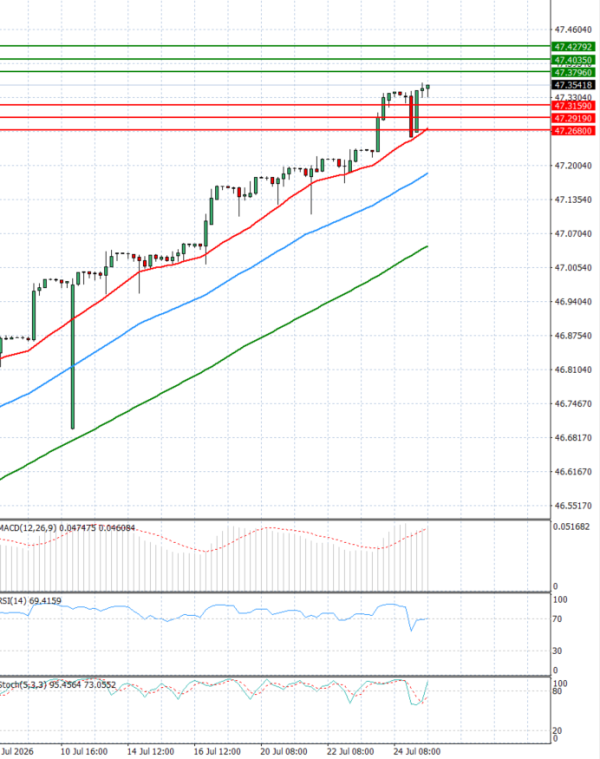Click the current price 47.35418 black label
The height and width of the screenshot is (759, 600).
(573, 85)
